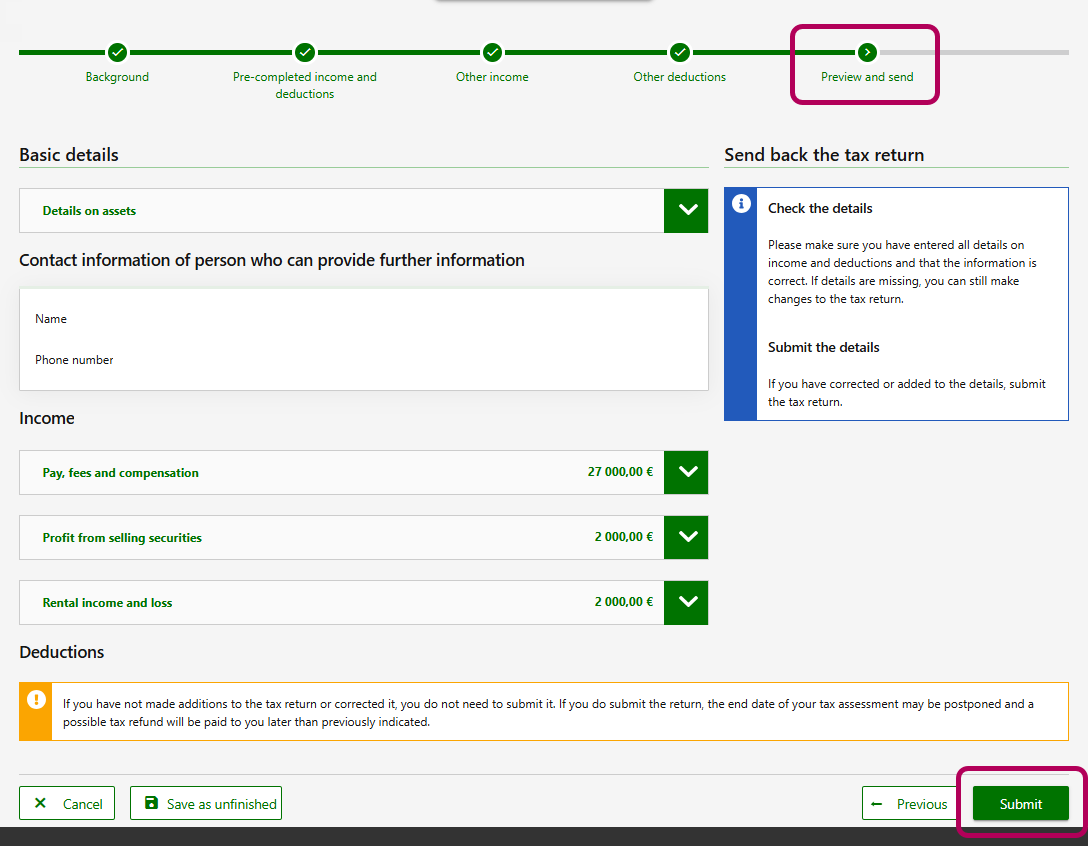Click the orange warning exclamation icon
This screenshot has height=846, width=1088.
[x=36, y=699]
